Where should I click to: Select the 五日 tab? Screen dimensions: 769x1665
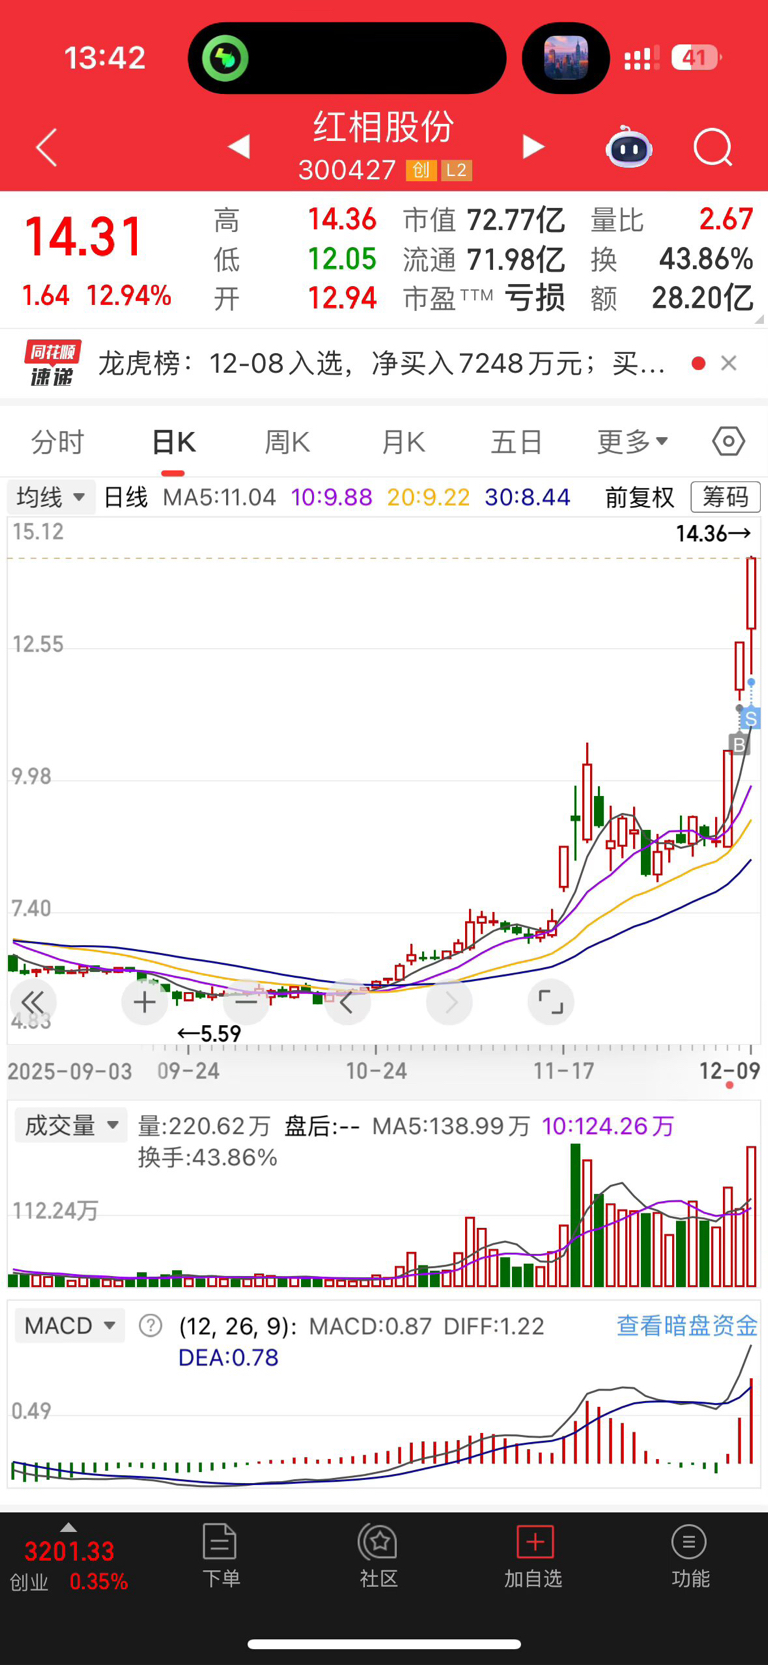click(x=517, y=442)
